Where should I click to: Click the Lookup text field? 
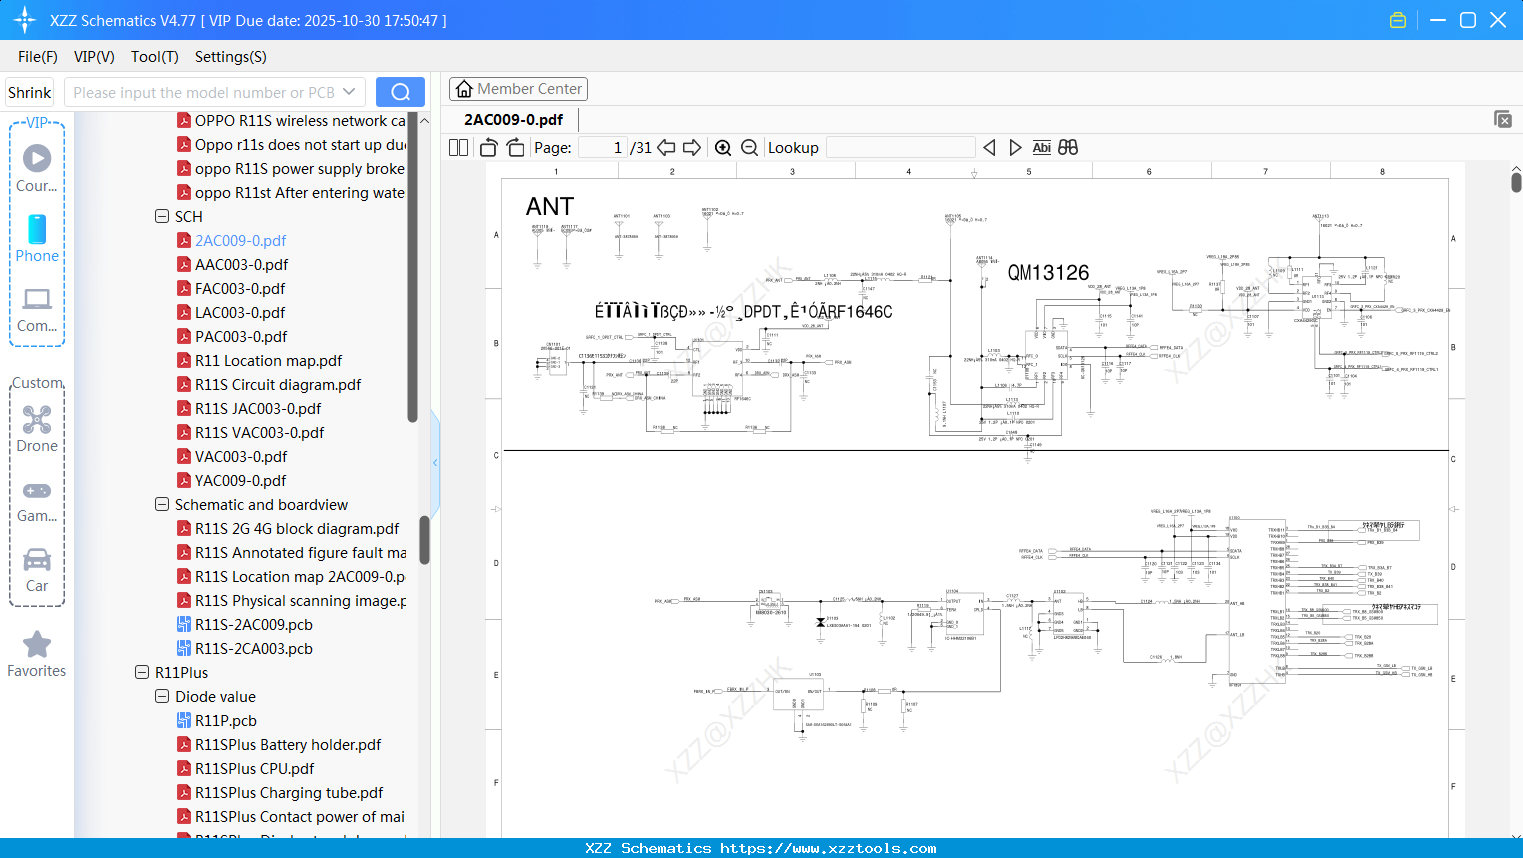coord(900,148)
